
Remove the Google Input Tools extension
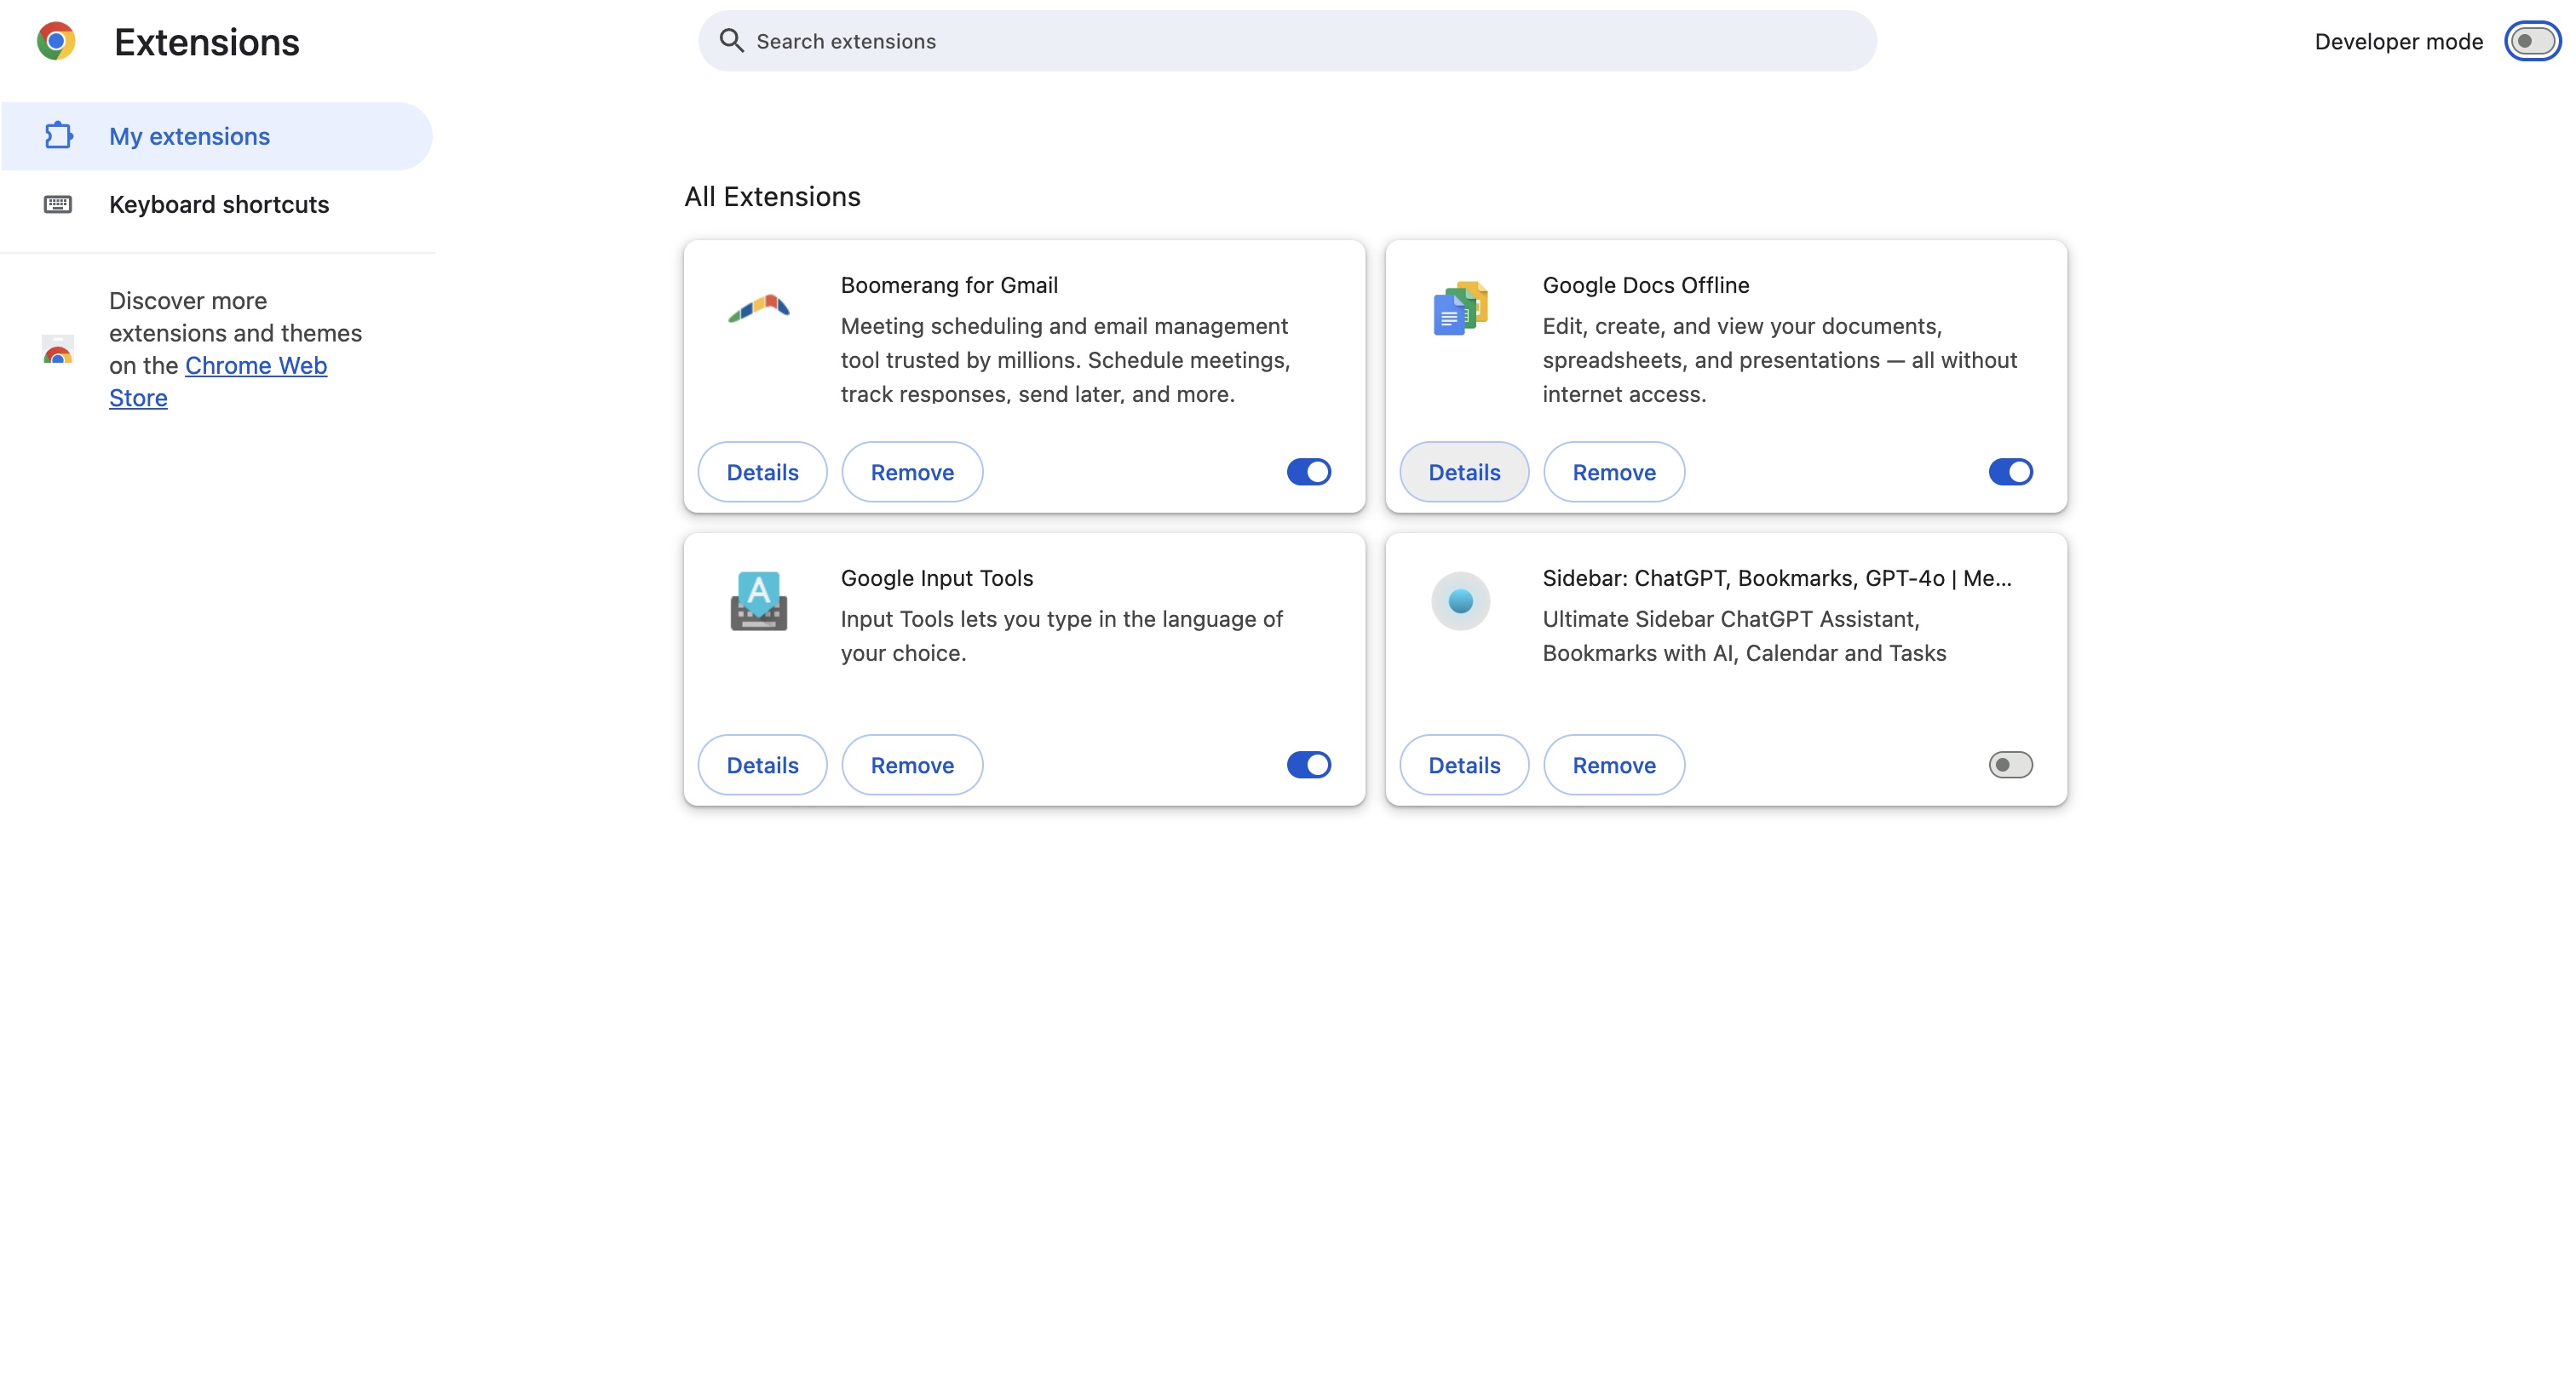pyautogui.click(x=912, y=765)
